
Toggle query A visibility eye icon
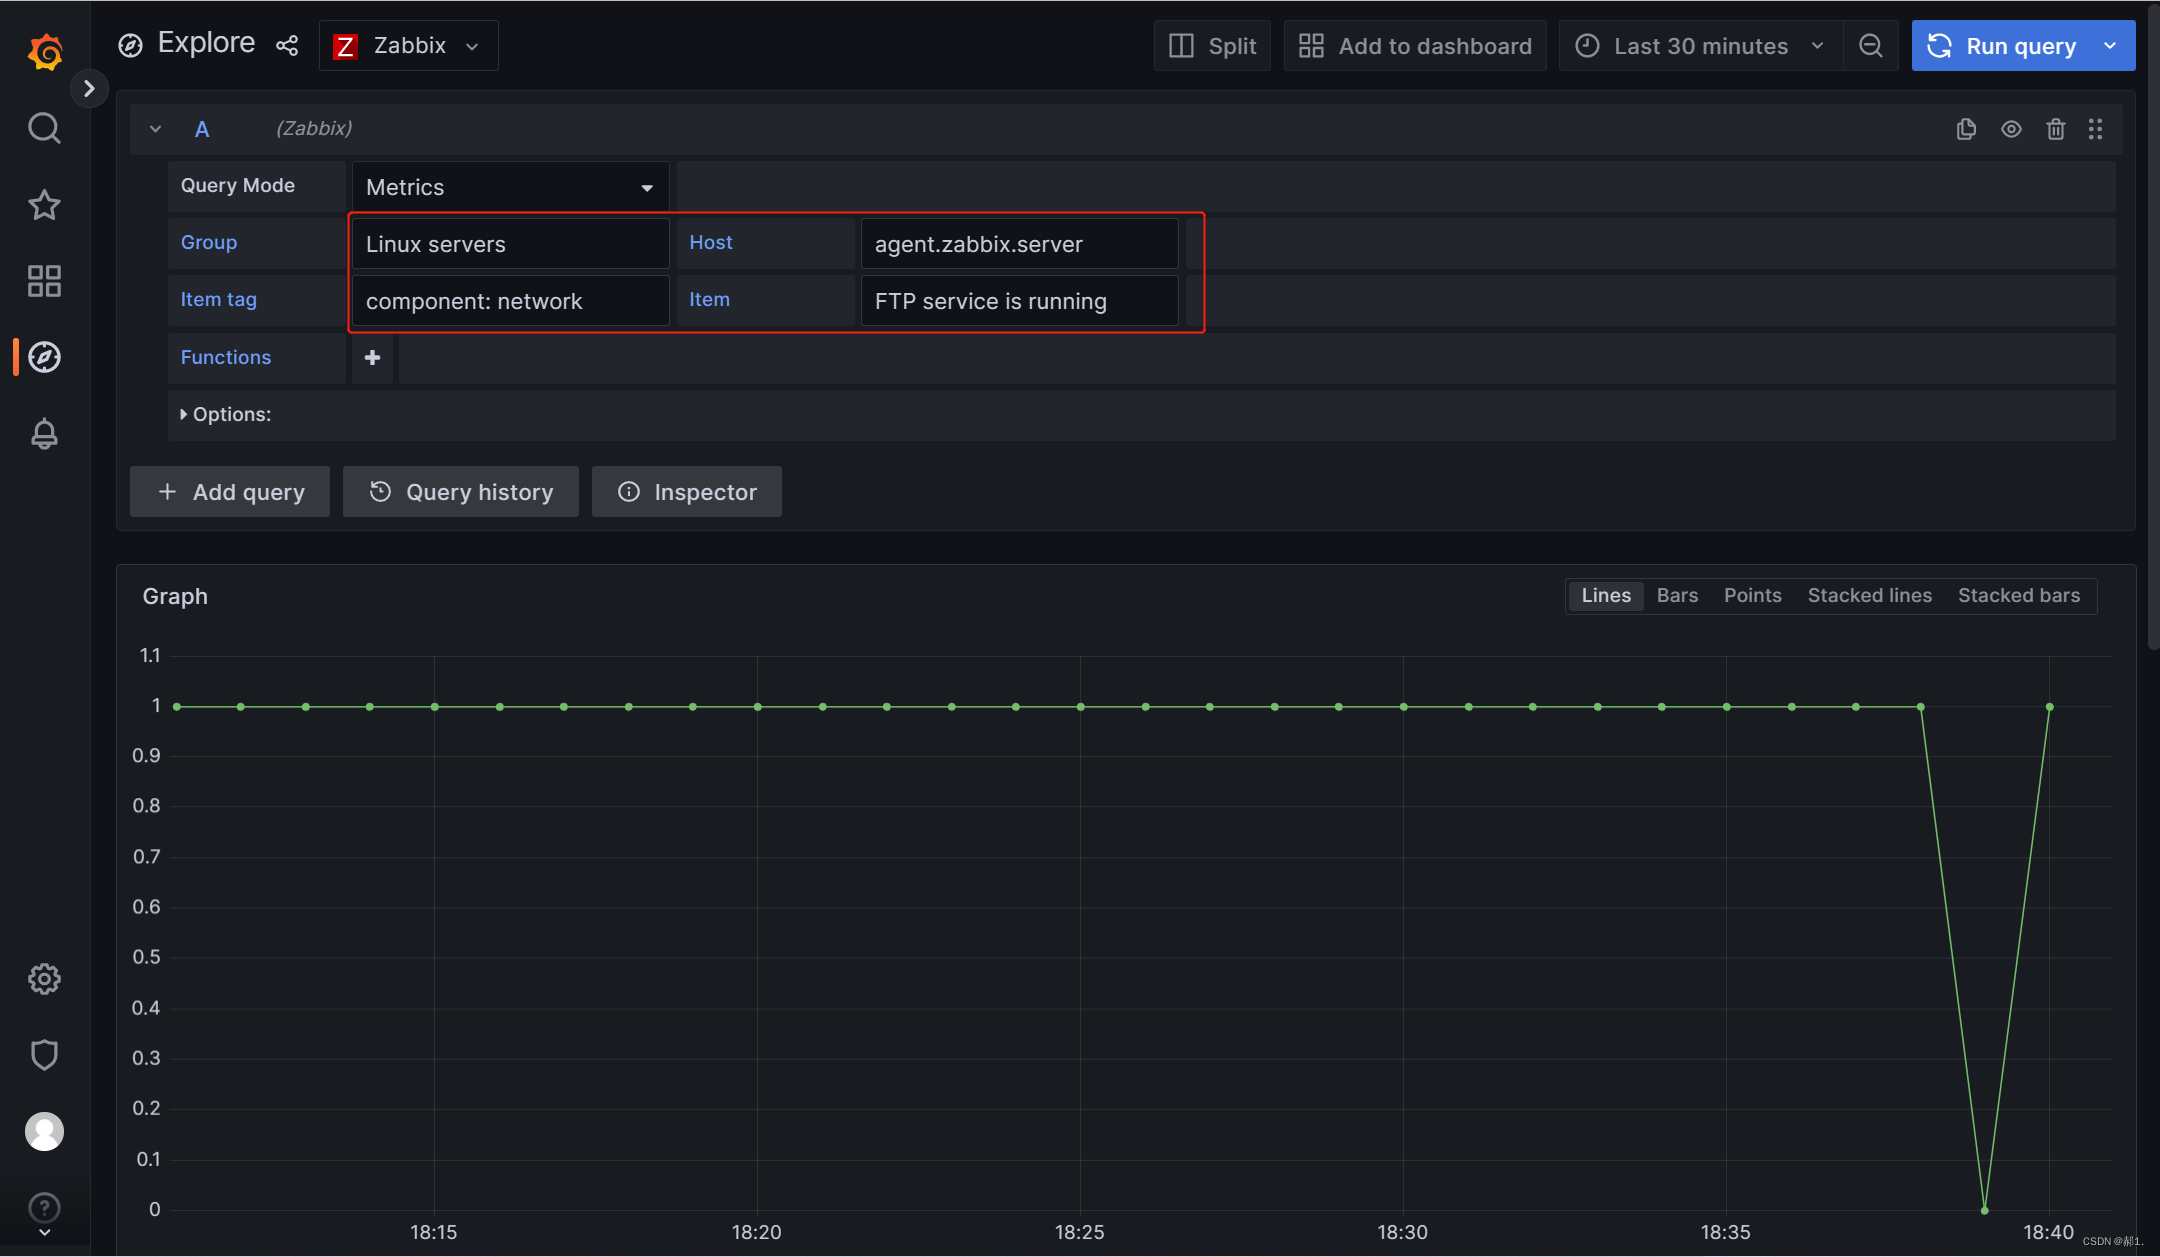(x=2011, y=129)
